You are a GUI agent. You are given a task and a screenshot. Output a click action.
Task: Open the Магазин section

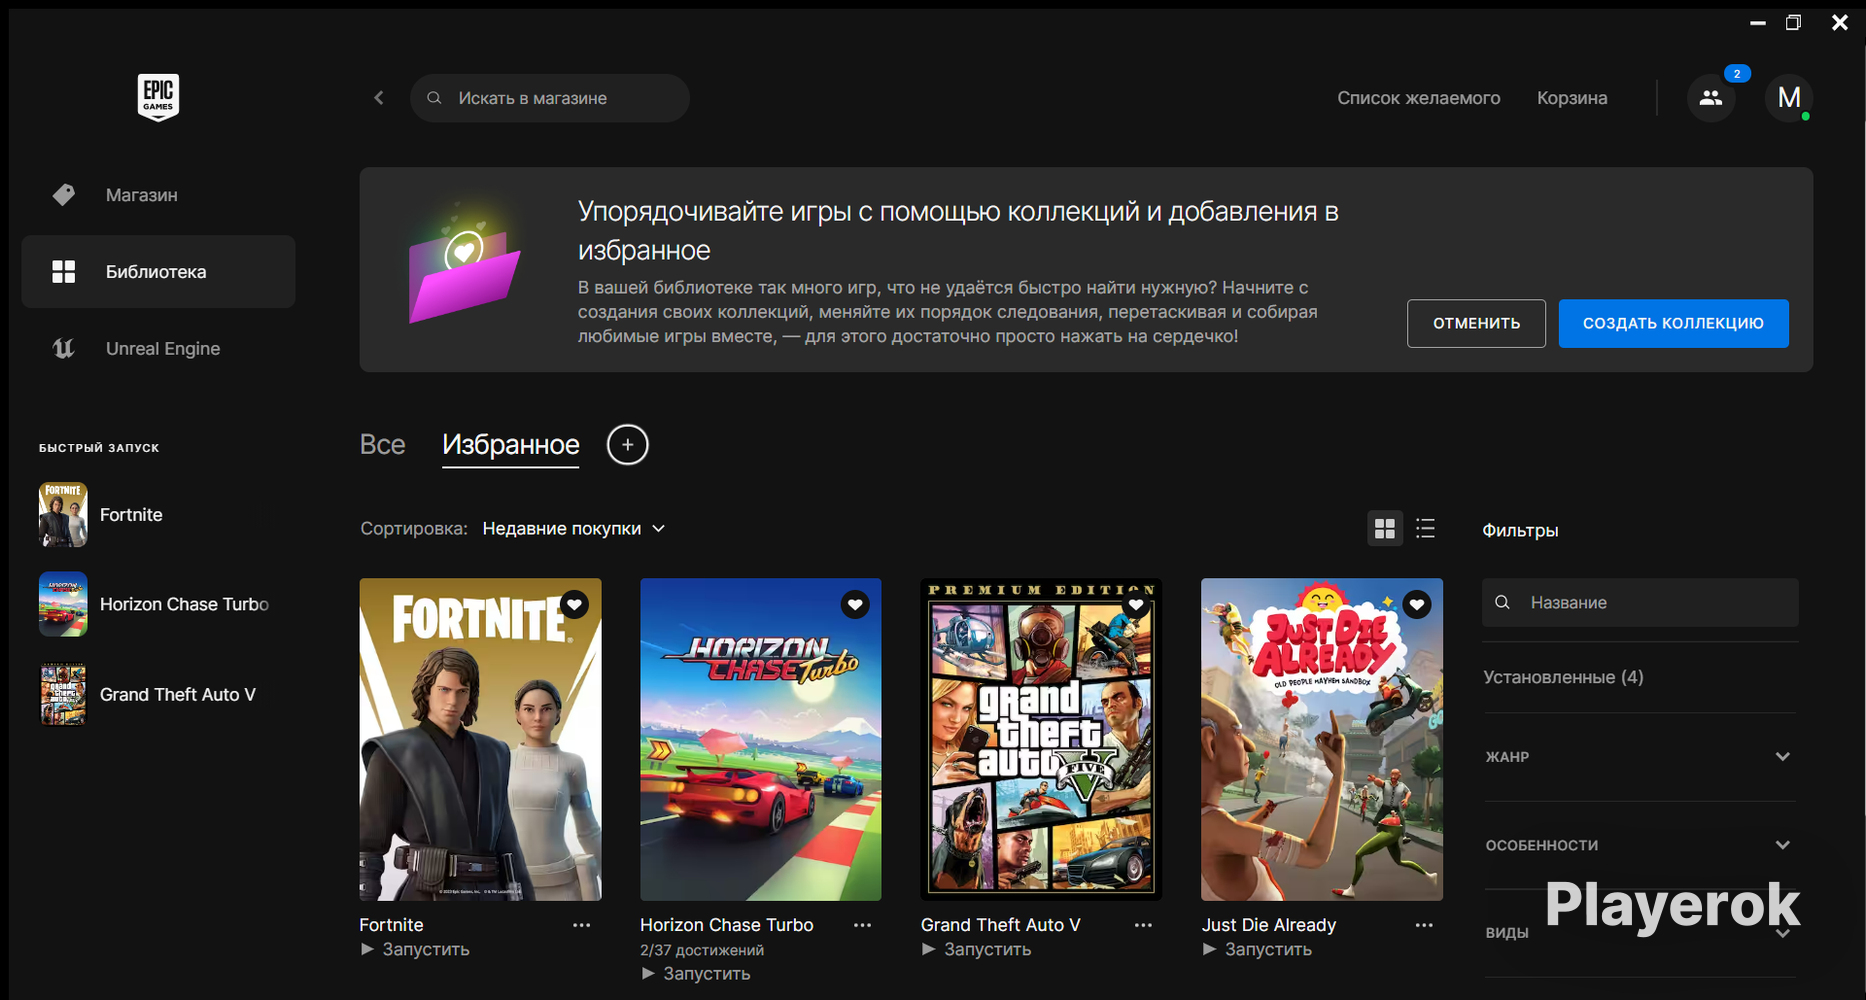pos(158,195)
